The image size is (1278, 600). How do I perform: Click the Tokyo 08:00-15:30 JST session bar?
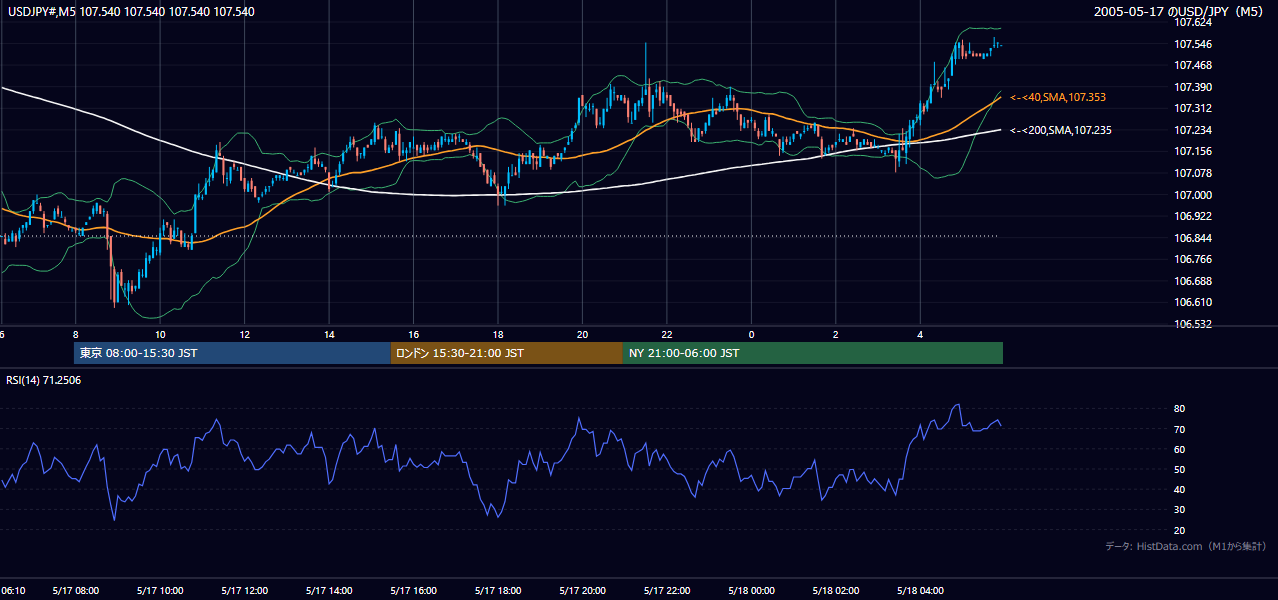(x=232, y=353)
